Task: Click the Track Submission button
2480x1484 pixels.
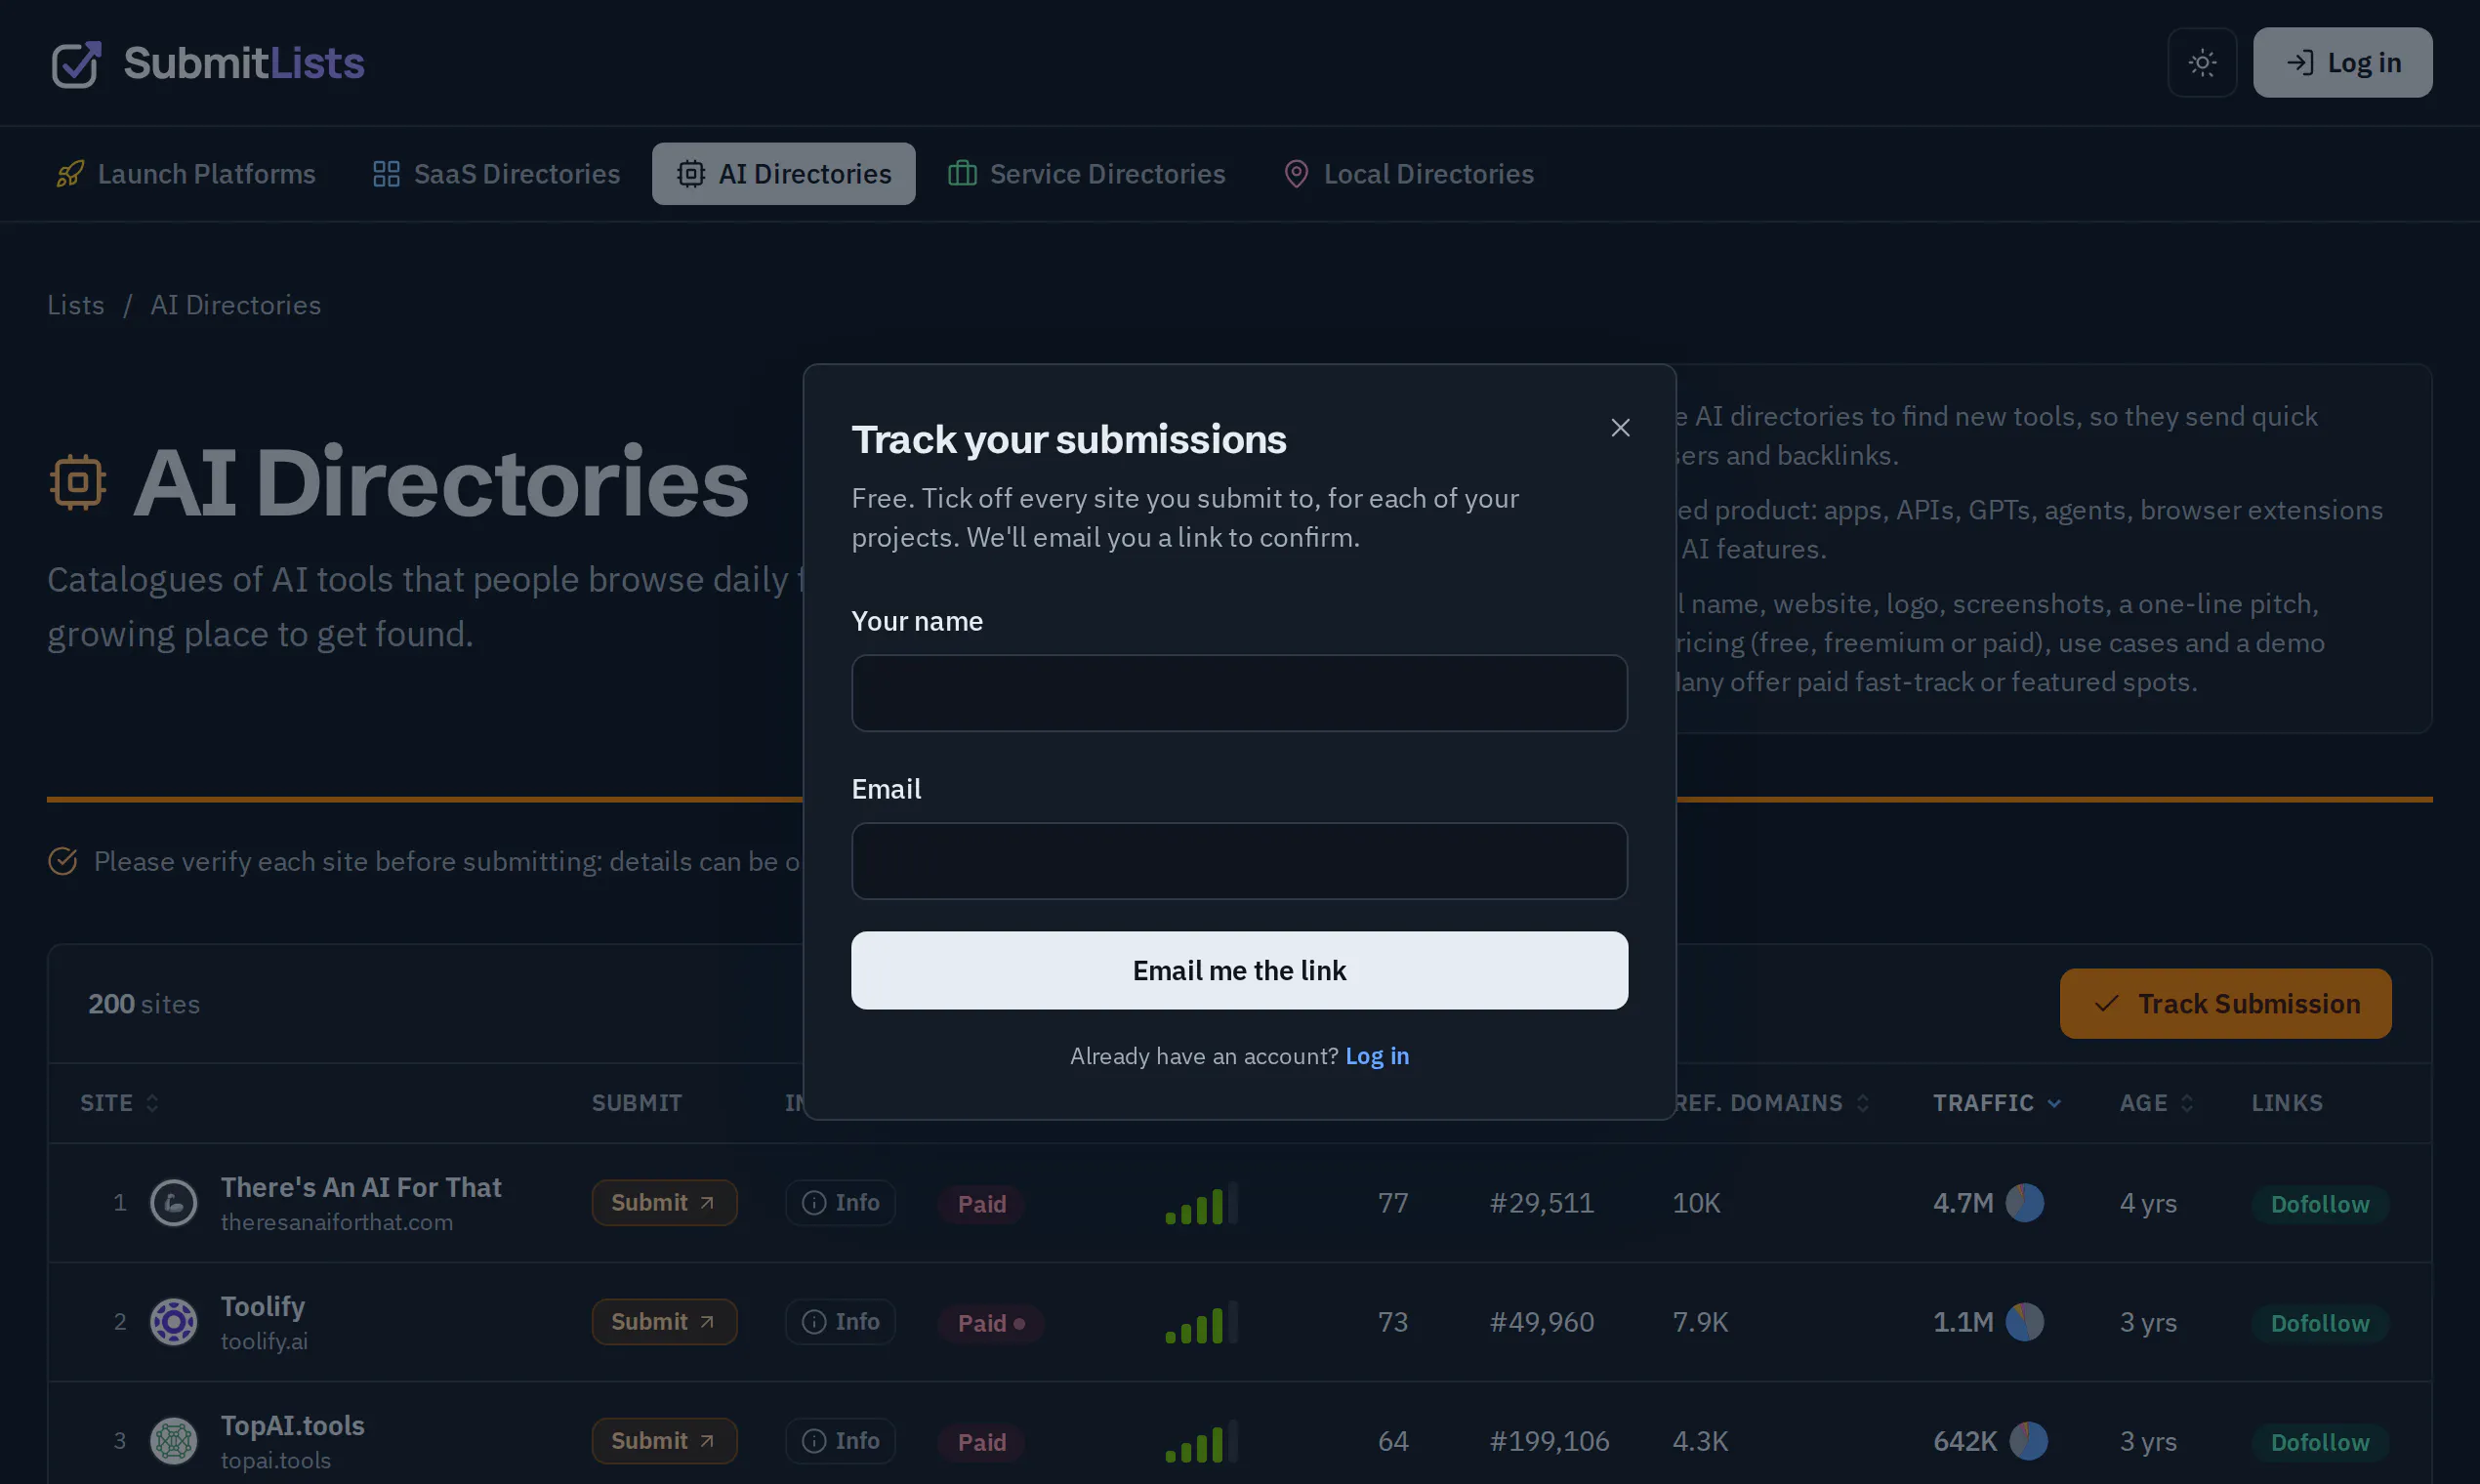Action: [2225, 1003]
